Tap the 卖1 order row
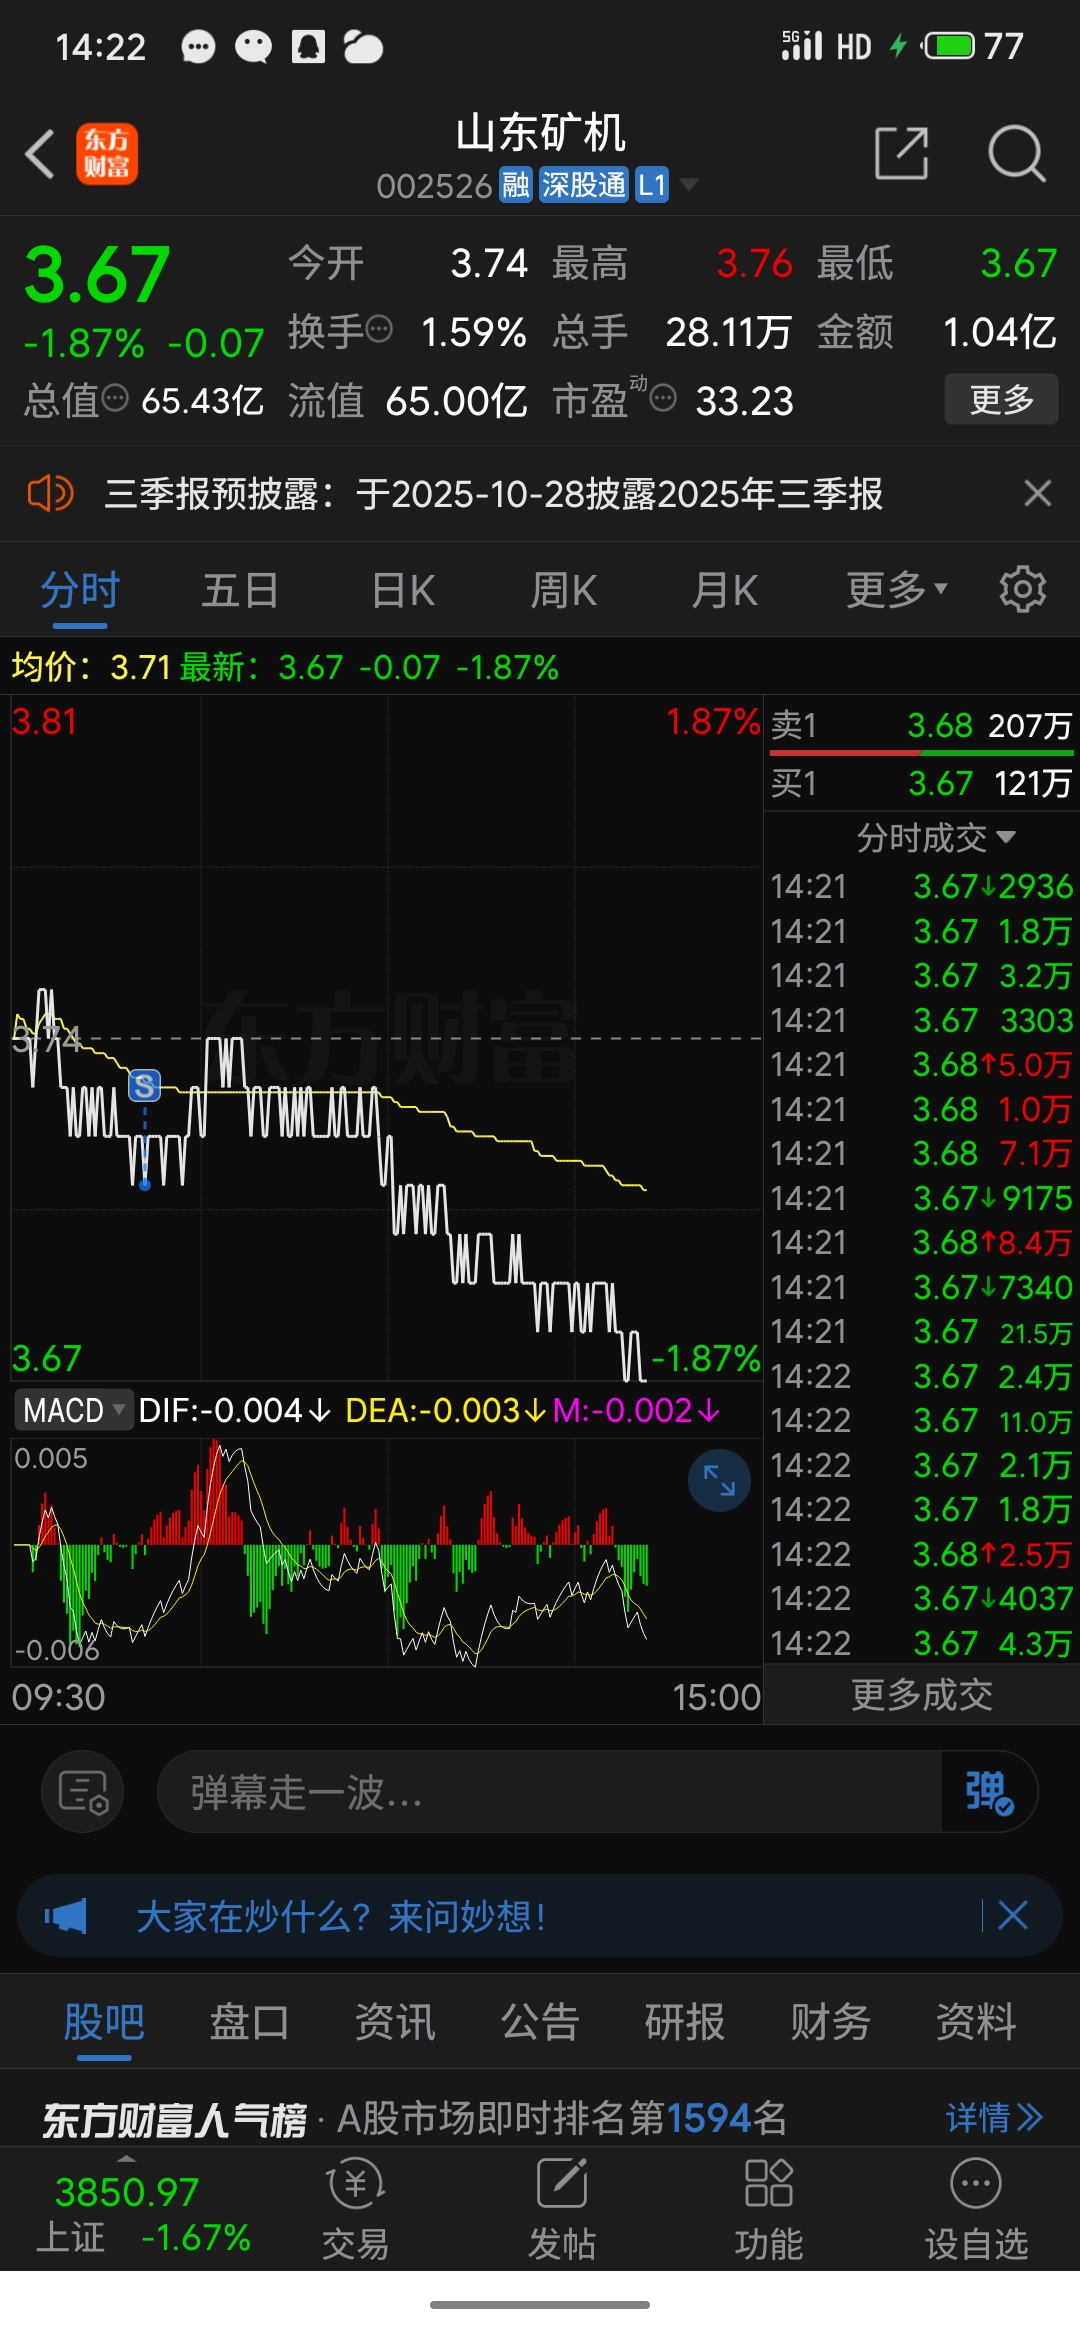This screenshot has width=1080, height=2340. (921, 725)
